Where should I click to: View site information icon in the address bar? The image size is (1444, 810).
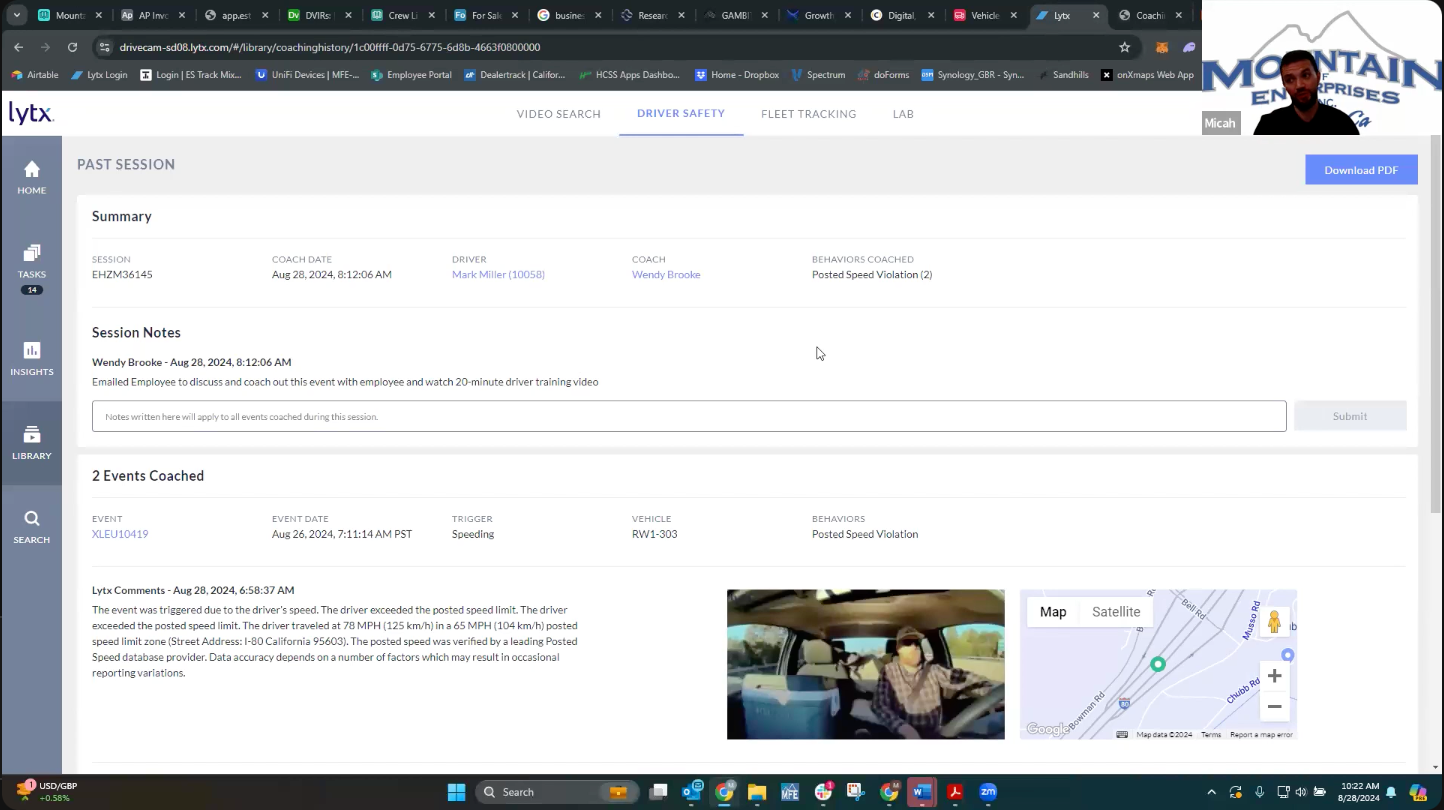tap(105, 47)
